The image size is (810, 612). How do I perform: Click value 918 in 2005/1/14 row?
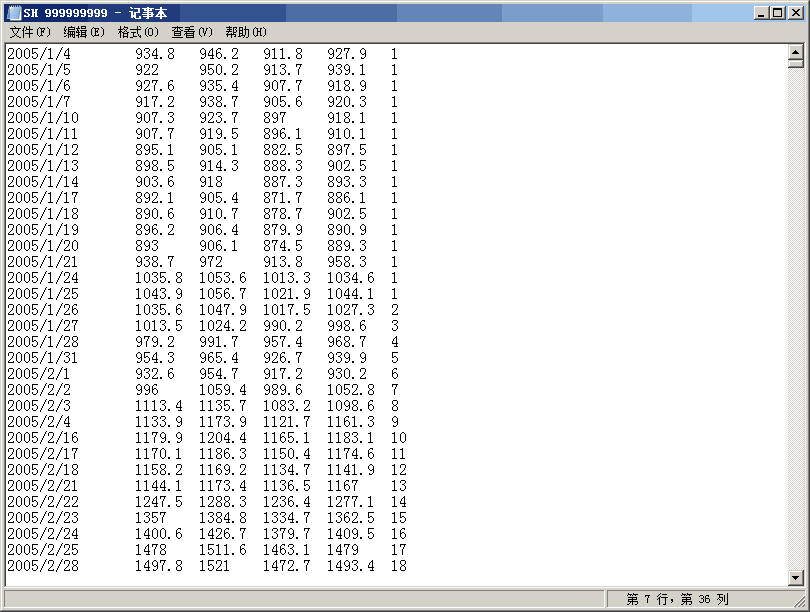(211, 182)
